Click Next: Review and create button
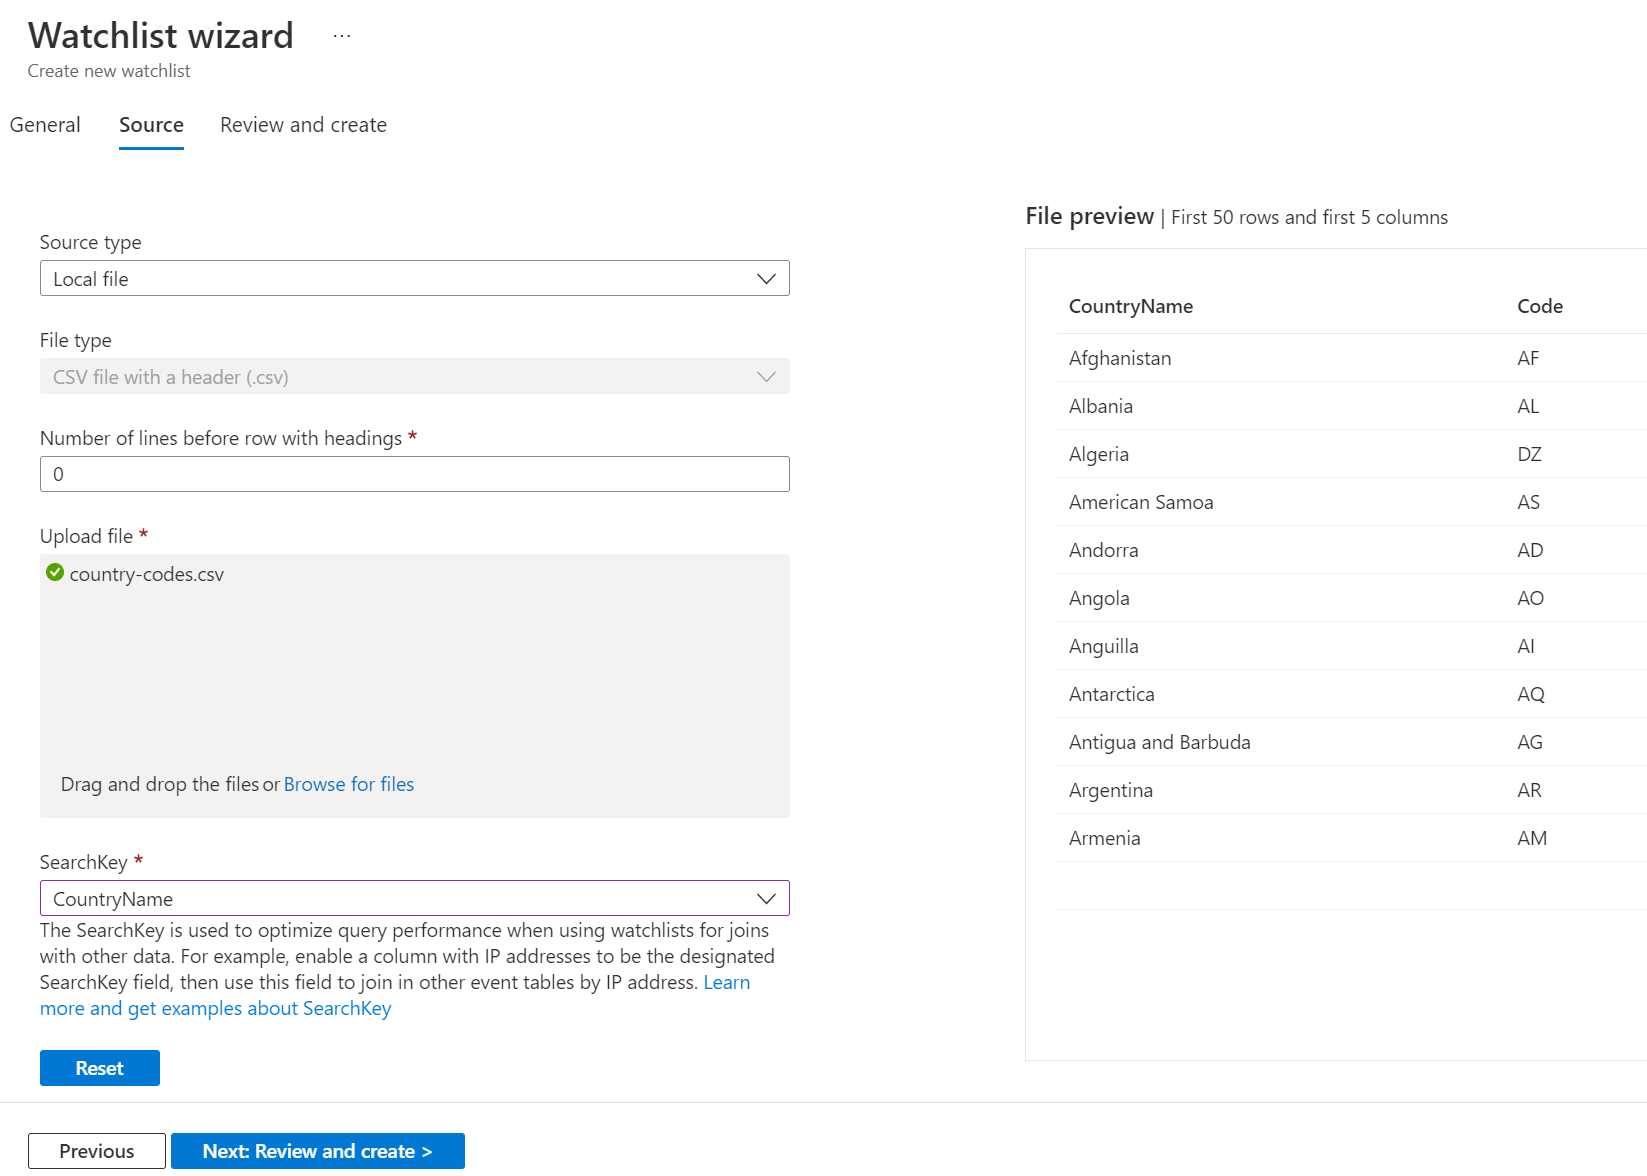This screenshot has height=1176, width=1647. [317, 1151]
